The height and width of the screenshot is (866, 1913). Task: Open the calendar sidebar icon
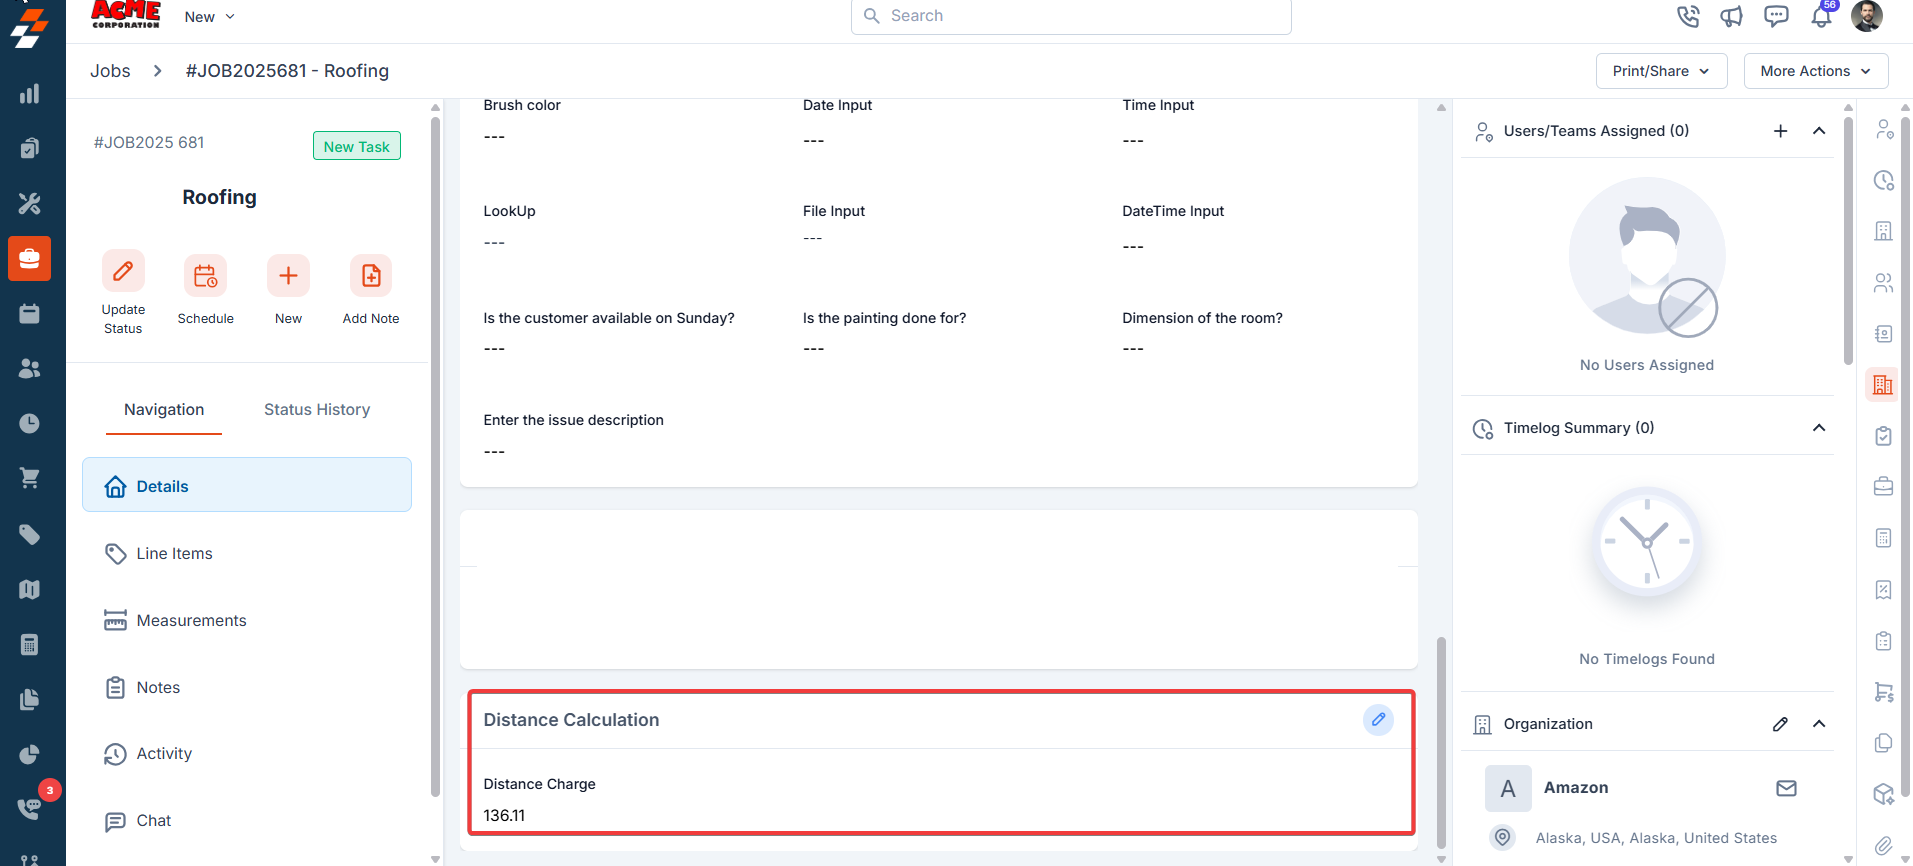point(30,314)
